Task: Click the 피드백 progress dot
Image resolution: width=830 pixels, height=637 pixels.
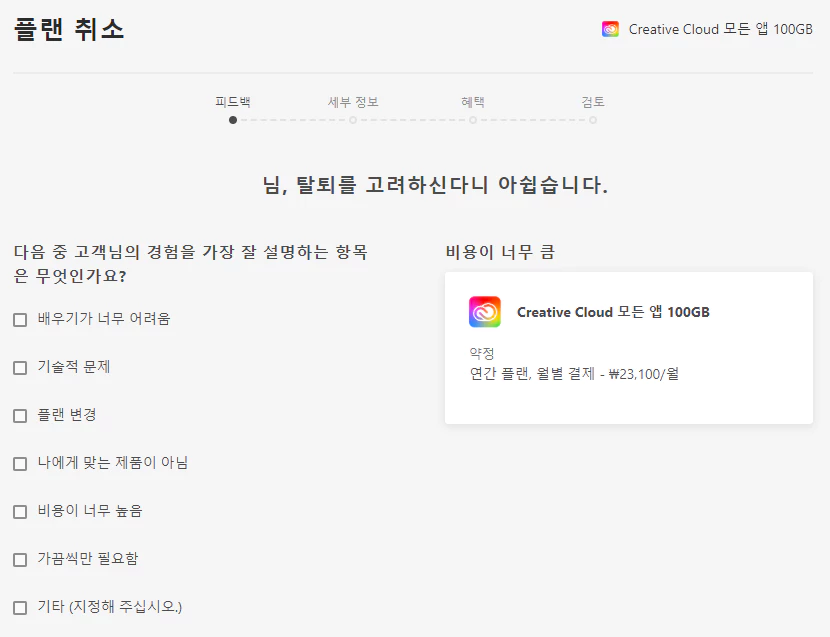Action: tap(233, 120)
